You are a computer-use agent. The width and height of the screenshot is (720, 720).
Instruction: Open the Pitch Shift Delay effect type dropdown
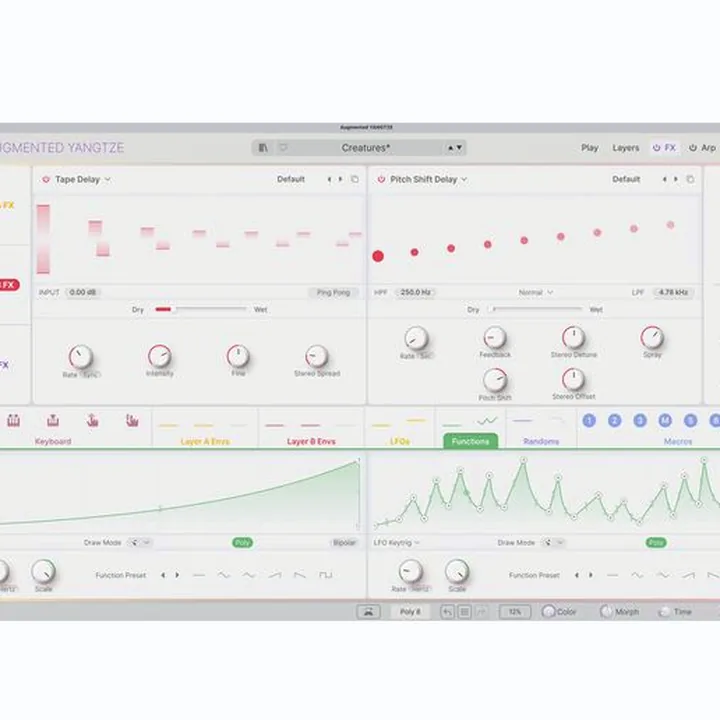tap(428, 180)
